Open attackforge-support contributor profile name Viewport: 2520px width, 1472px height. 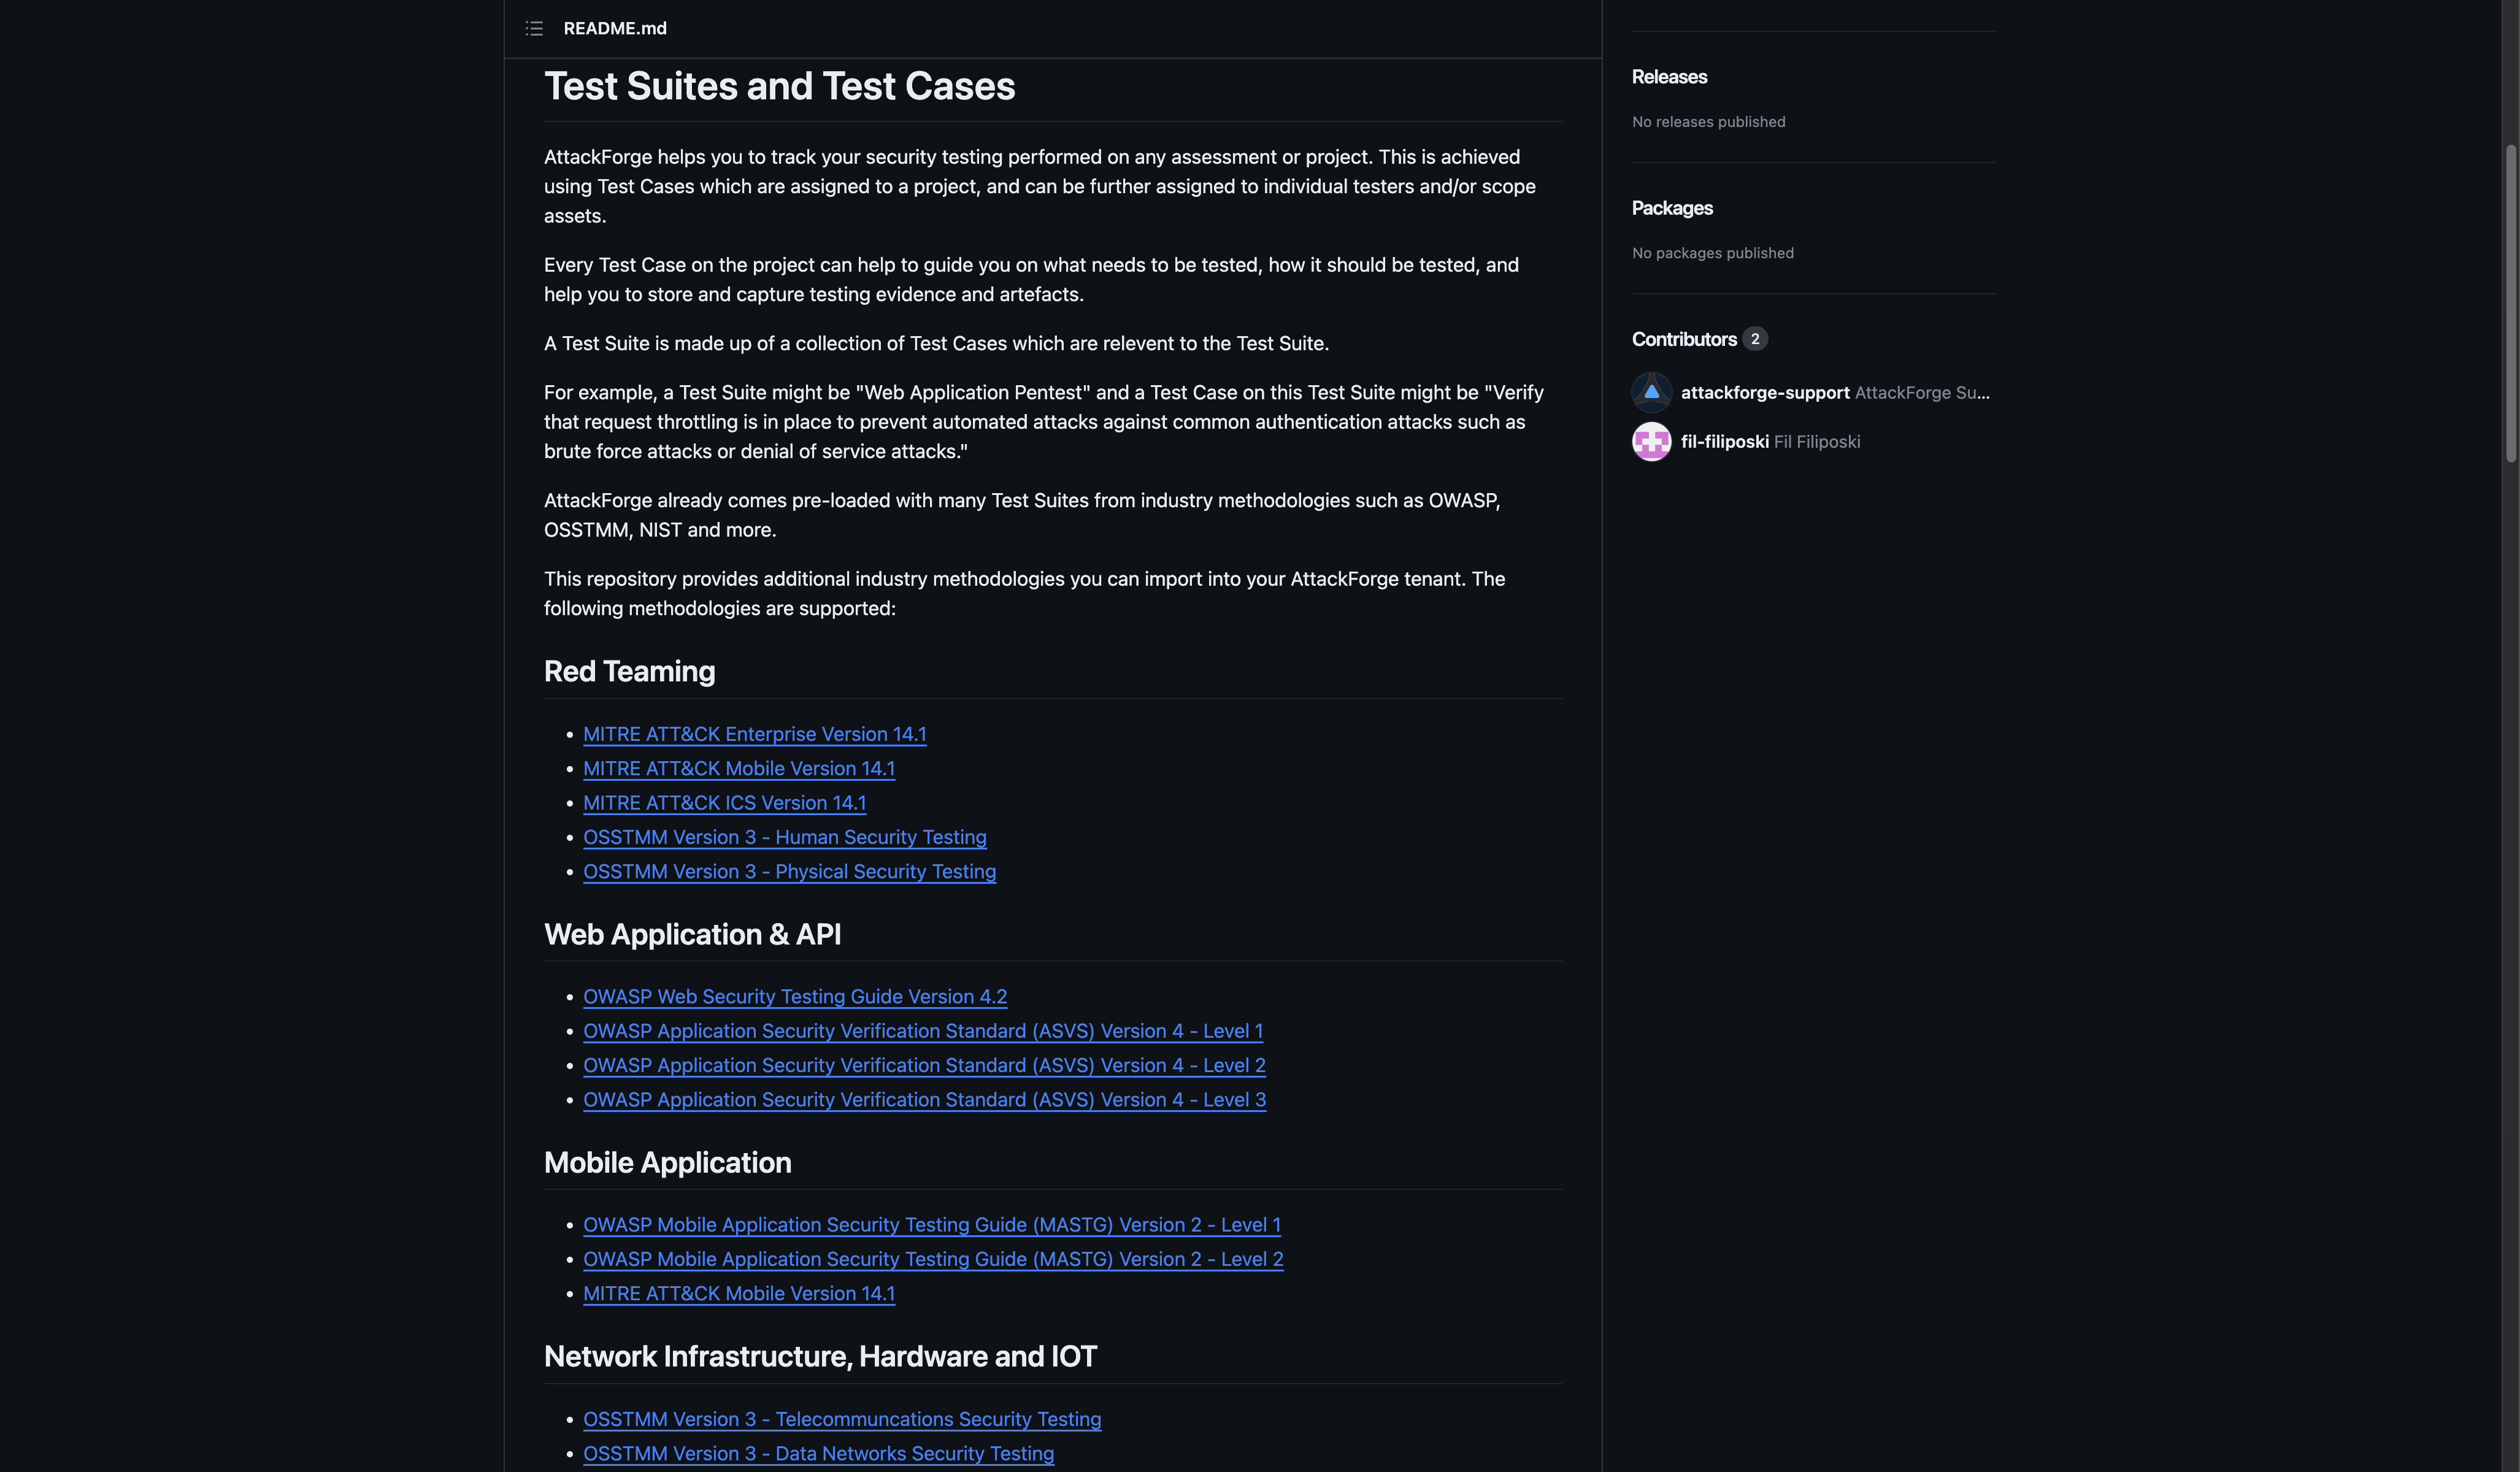point(1765,392)
